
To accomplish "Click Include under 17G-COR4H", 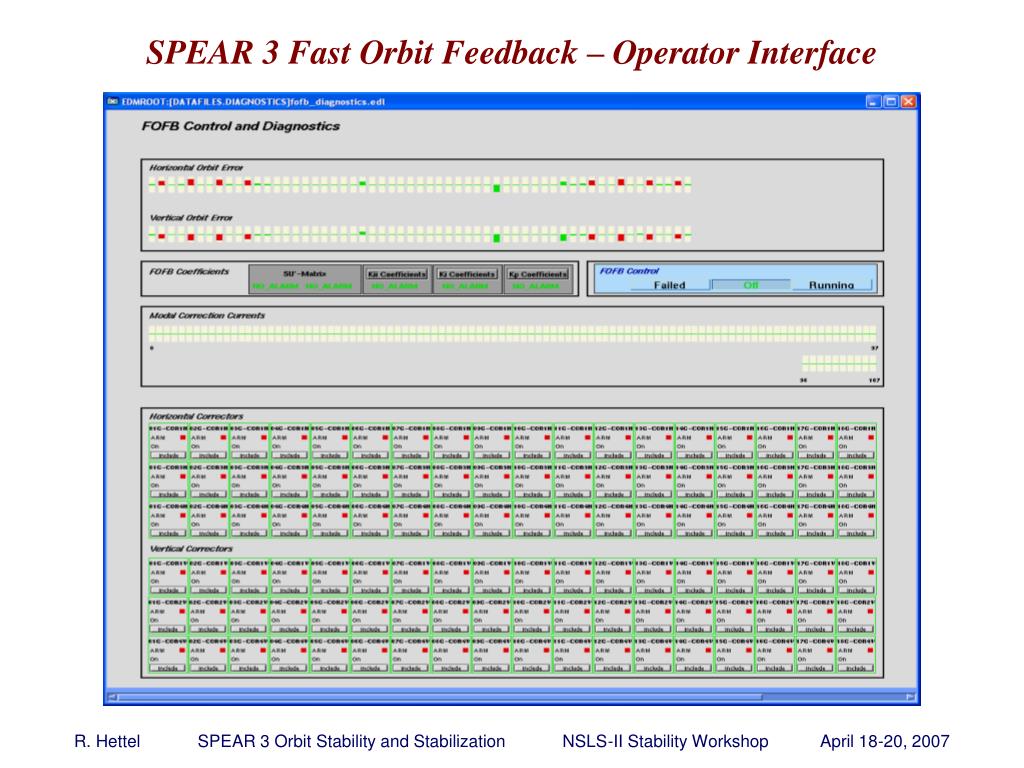I will [x=816, y=534].
